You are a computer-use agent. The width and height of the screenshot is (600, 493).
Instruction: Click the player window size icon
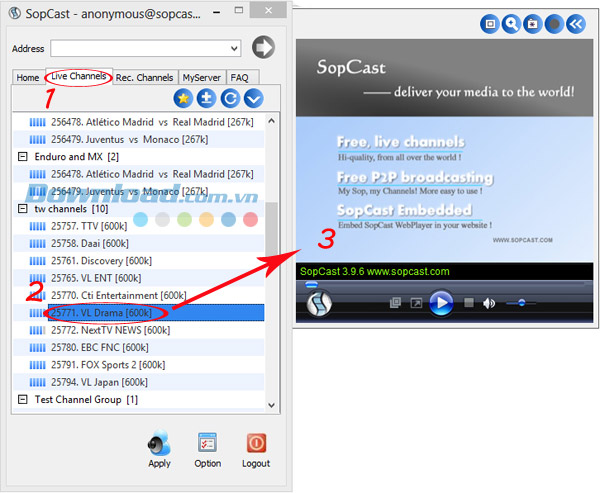tap(490, 24)
